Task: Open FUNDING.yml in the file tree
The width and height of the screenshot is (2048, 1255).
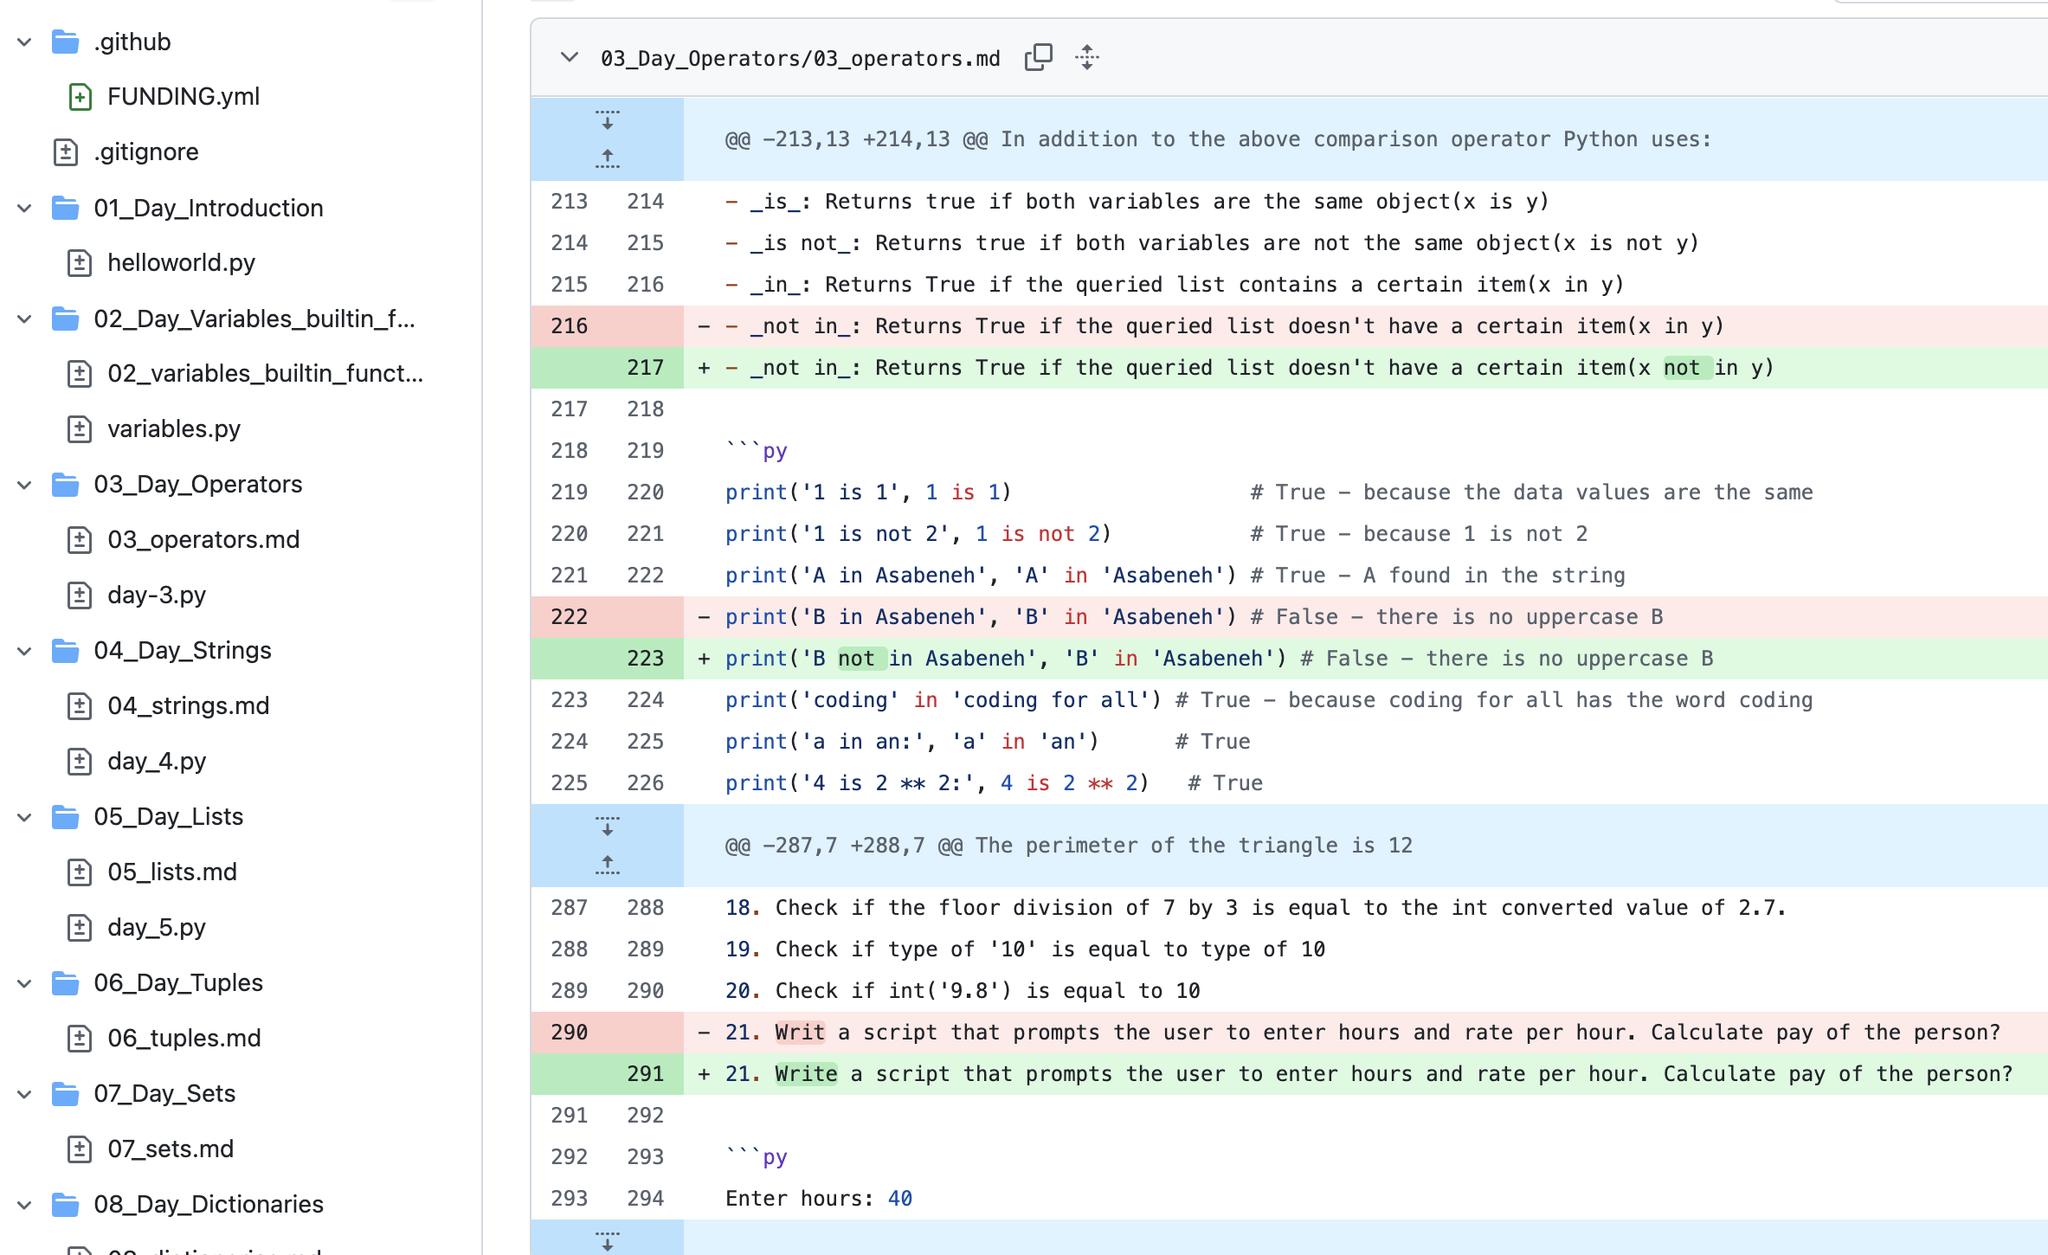Action: [x=184, y=97]
